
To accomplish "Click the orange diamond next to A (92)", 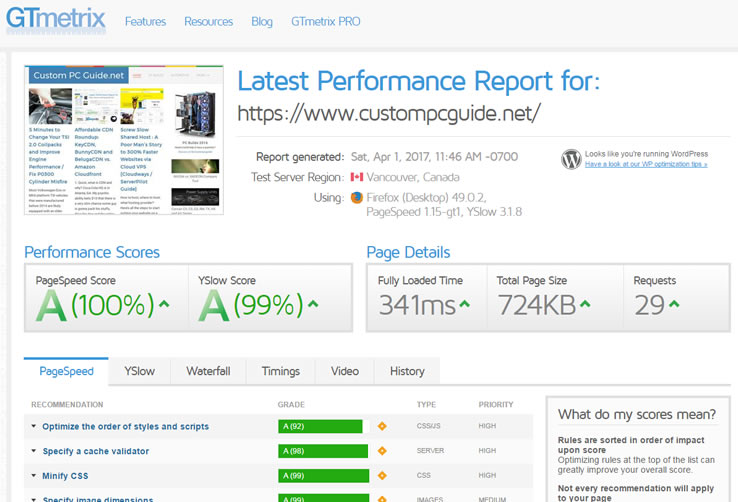I will (x=382, y=426).
